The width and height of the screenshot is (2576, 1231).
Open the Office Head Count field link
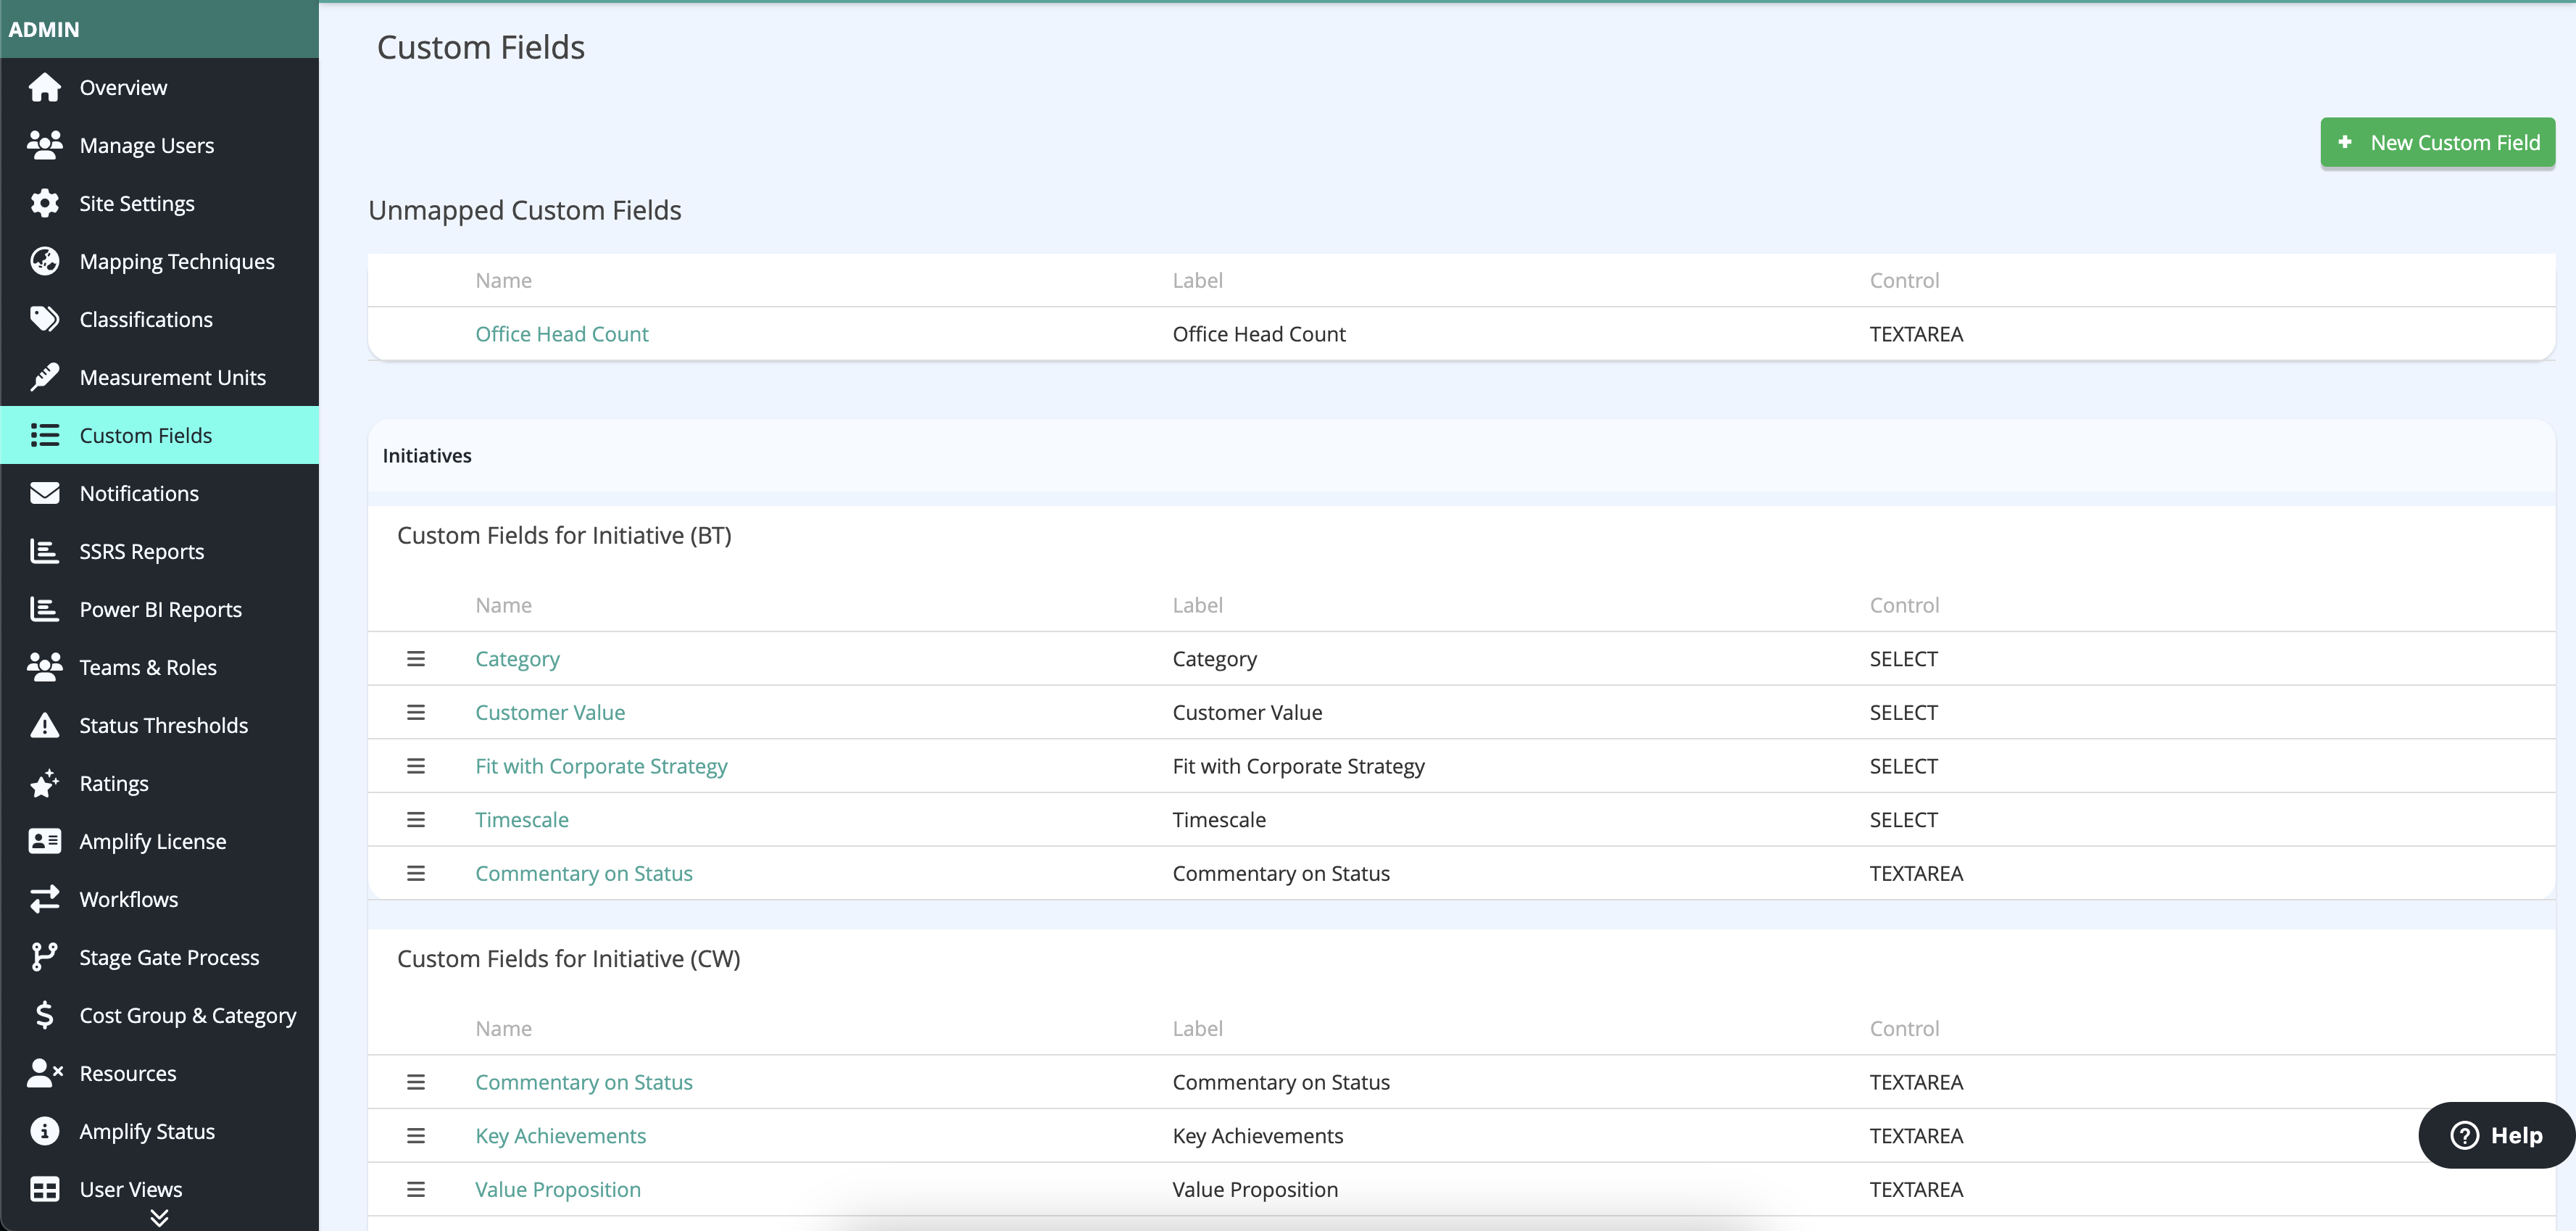[562, 334]
